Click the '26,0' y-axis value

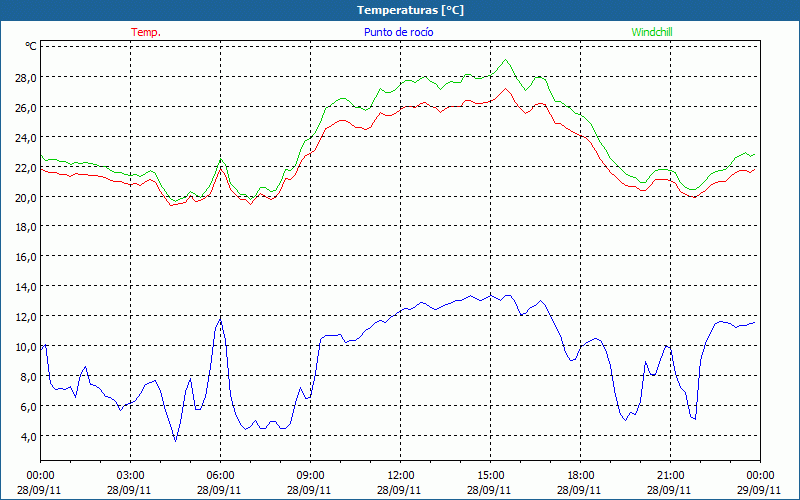tap(26, 108)
